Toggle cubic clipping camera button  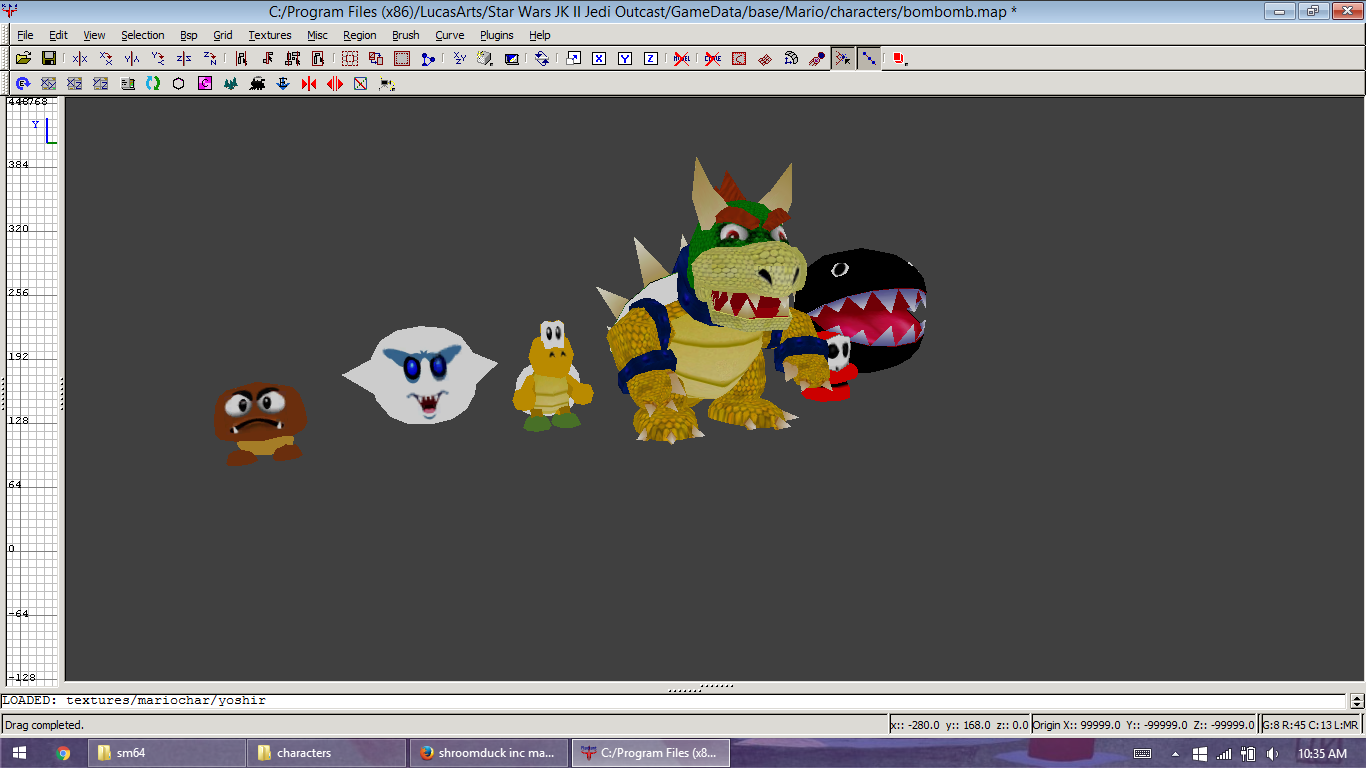pos(511,59)
